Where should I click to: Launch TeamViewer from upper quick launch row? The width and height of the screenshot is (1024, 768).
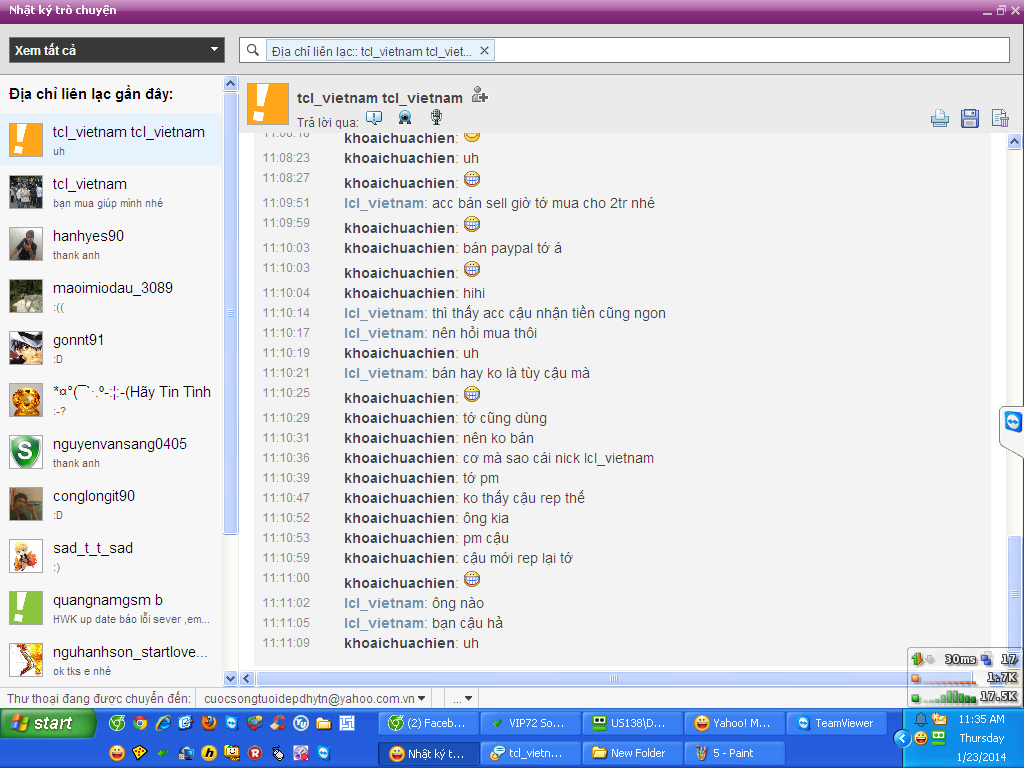(232, 723)
